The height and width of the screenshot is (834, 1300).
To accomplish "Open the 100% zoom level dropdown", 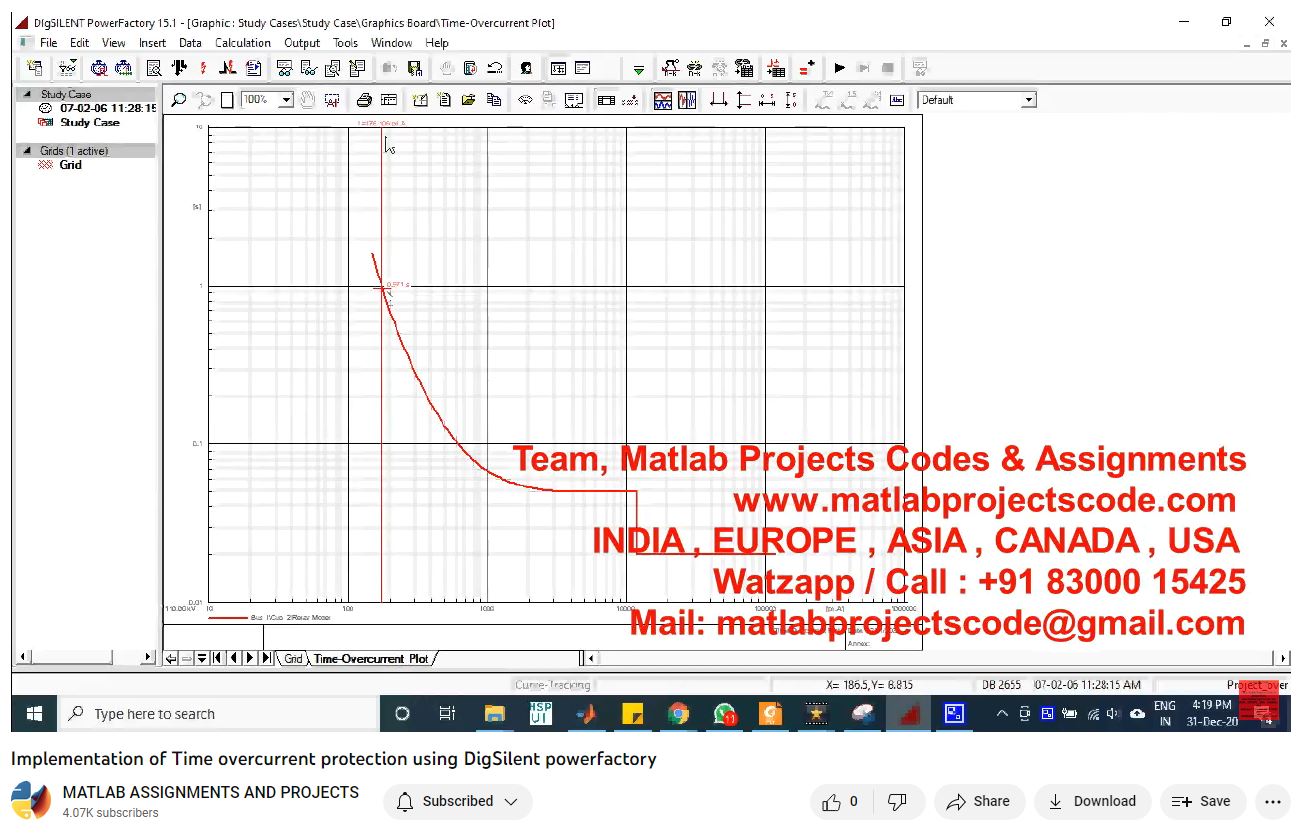I will point(286,100).
